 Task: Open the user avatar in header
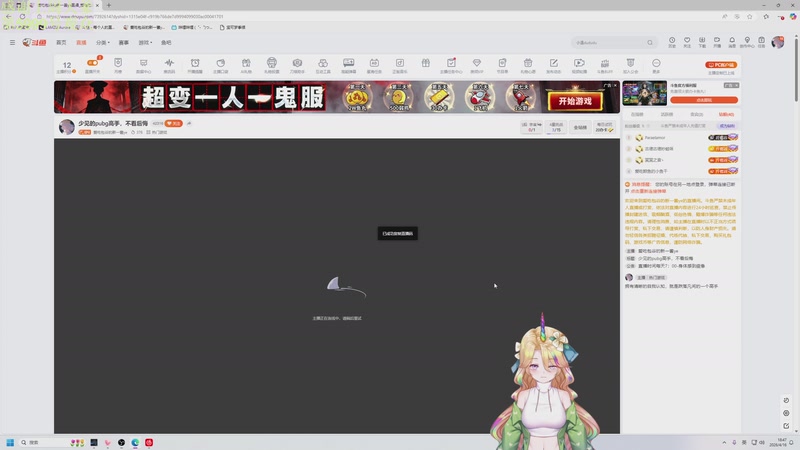pyautogui.click(x=778, y=42)
